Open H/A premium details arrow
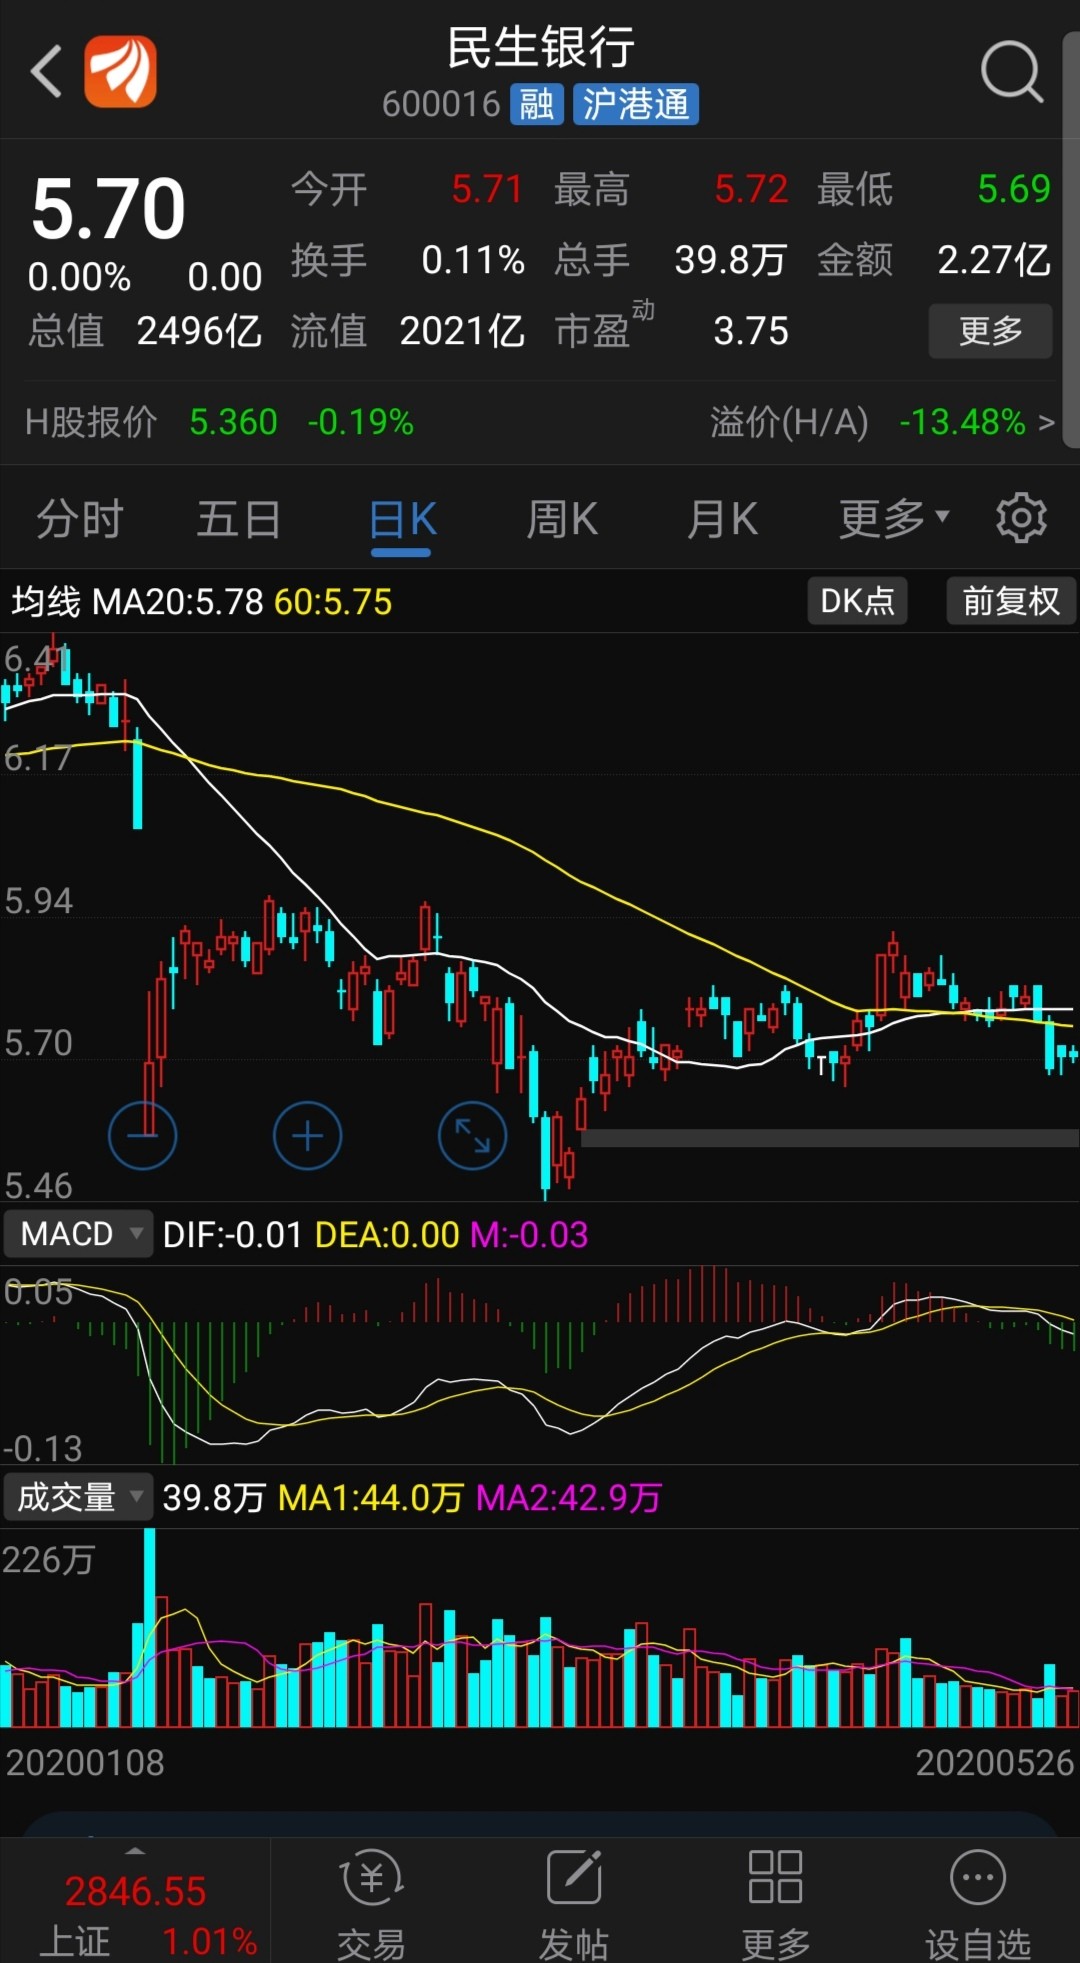The width and height of the screenshot is (1080, 1963). tap(1046, 423)
